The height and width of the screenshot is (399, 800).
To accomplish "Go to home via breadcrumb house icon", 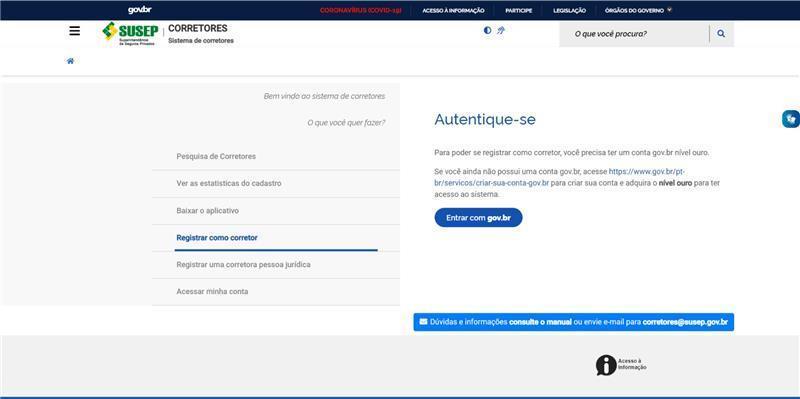I will [70, 61].
